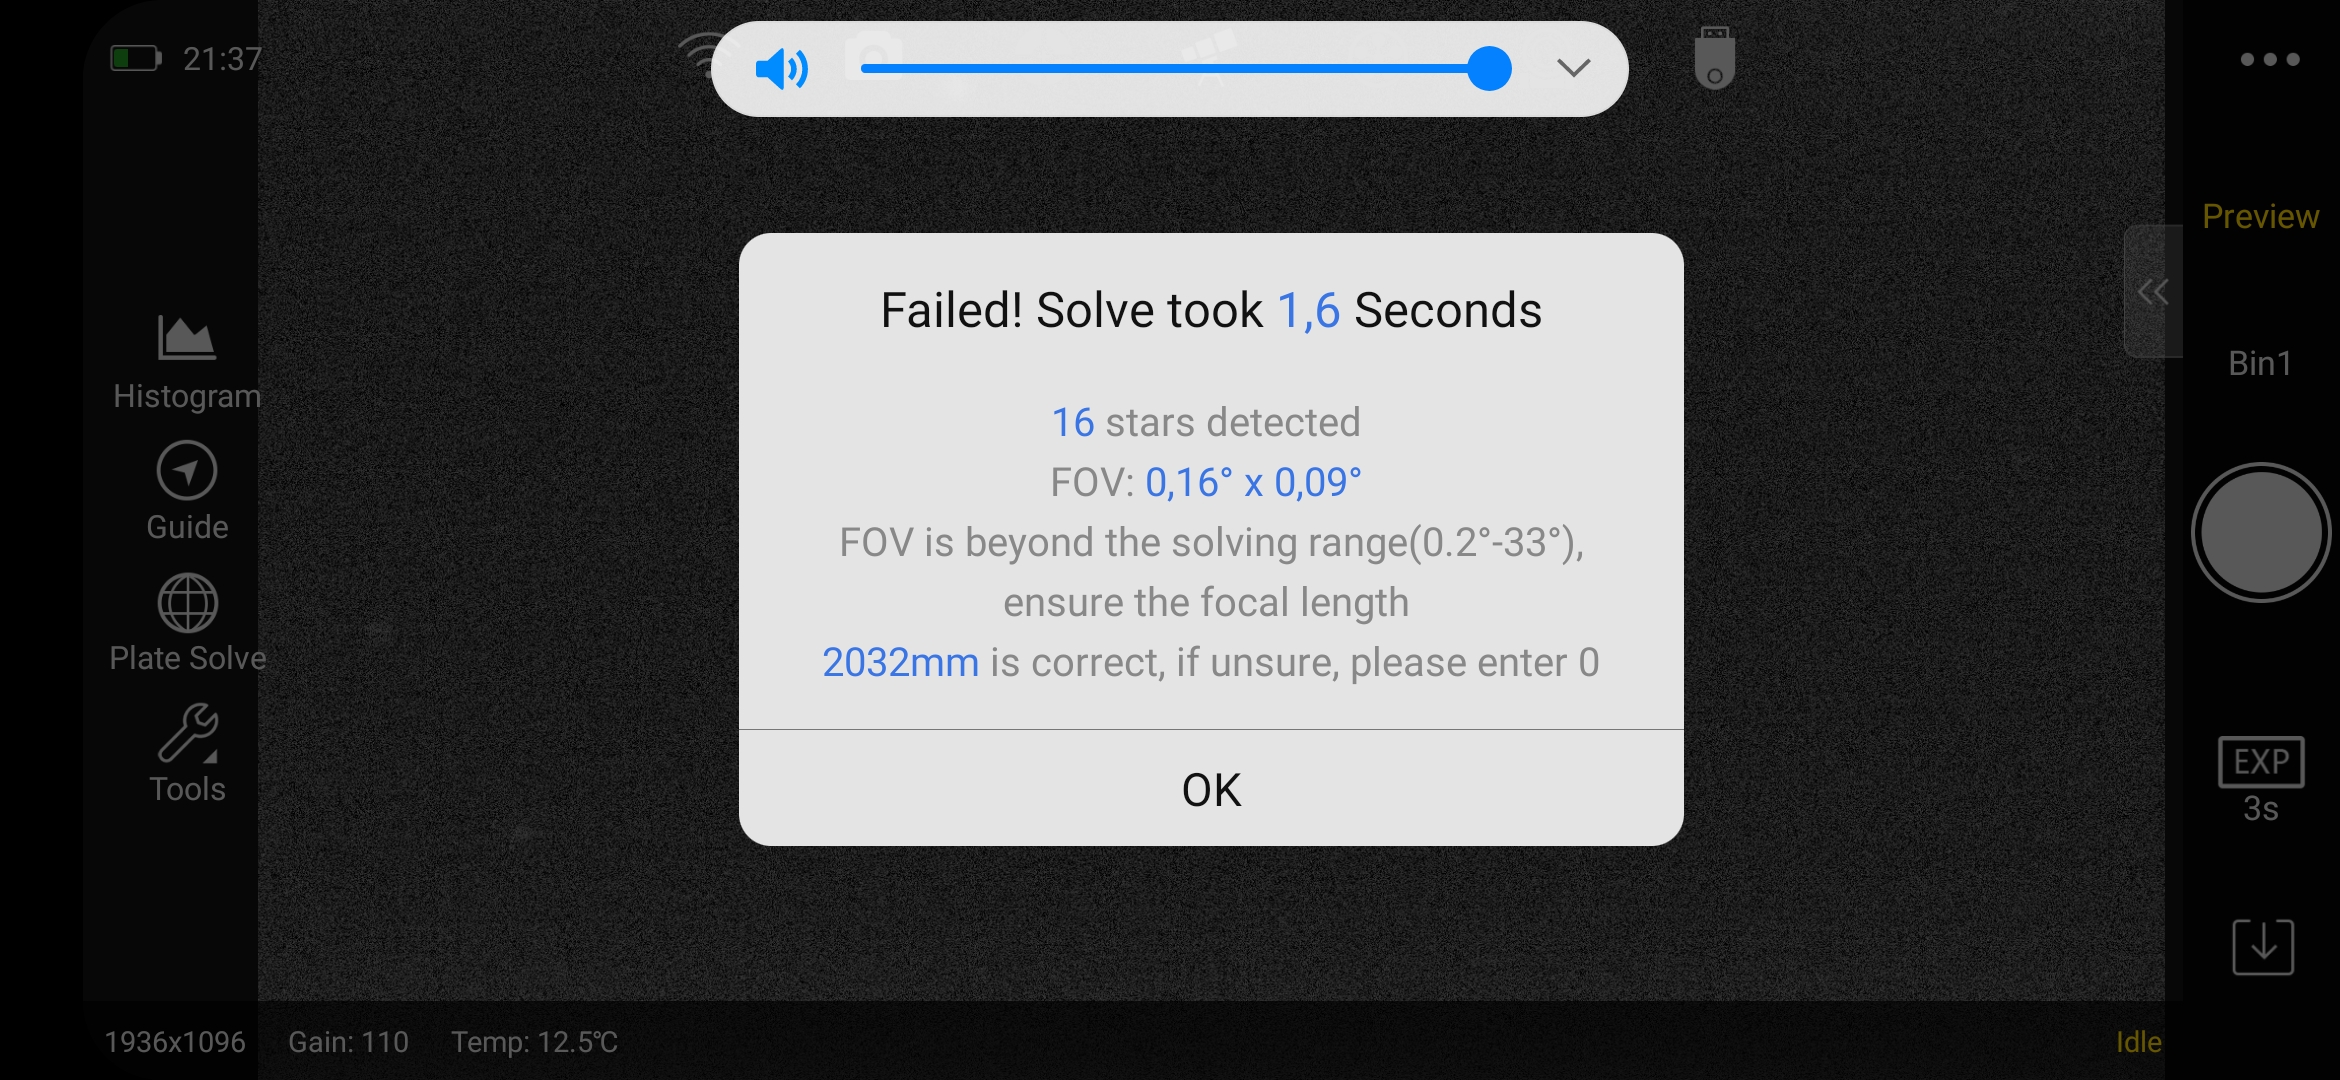Viewport: 2340px width, 1080px height.
Task: Click the volume slider handle
Action: point(1489,69)
